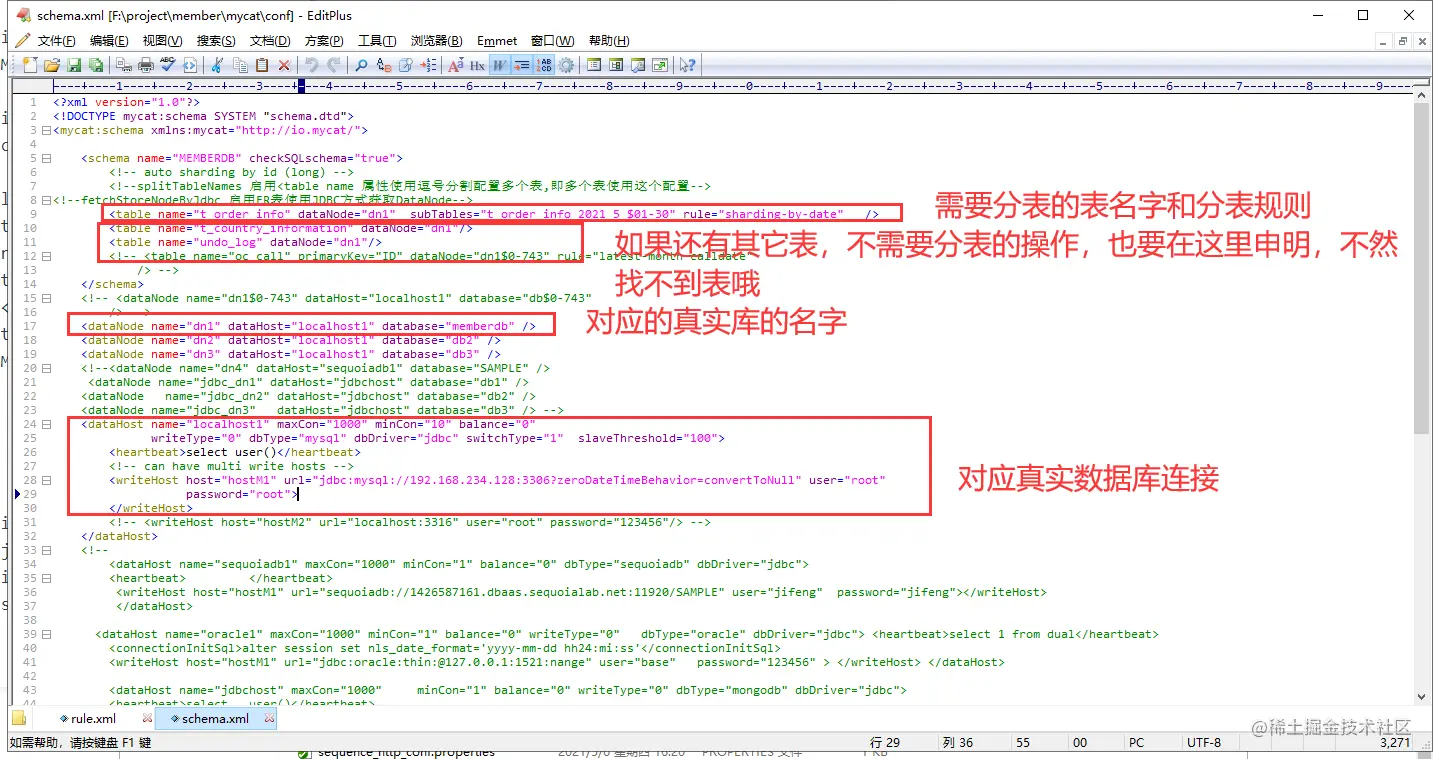Cut selection with scissors icon
This screenshot has height=759, width=1433.
[216, 65]
